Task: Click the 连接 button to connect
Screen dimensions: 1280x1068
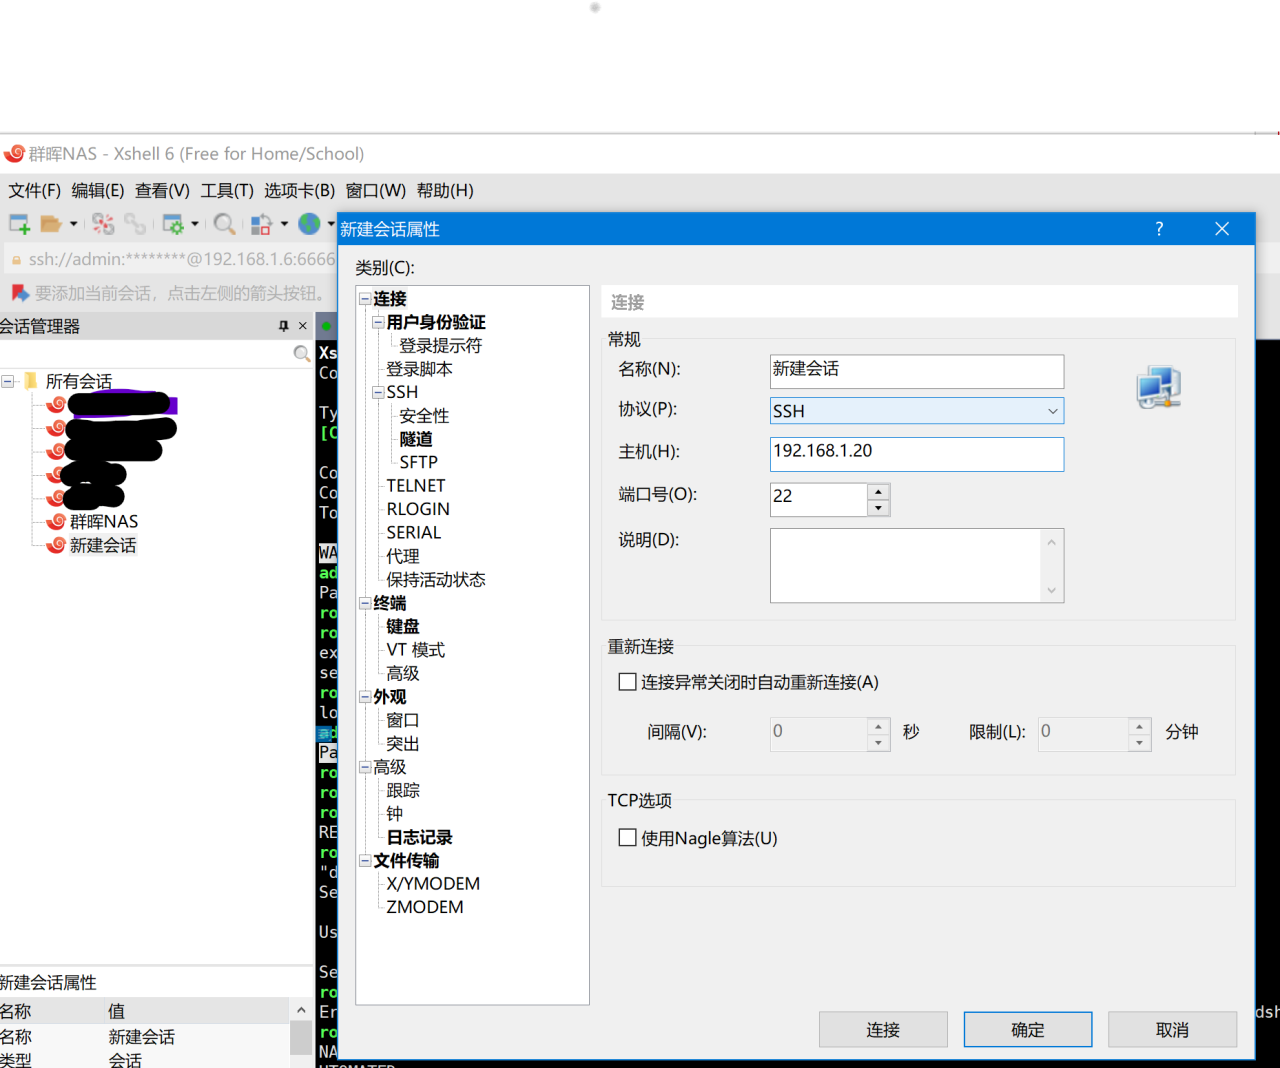Action: click(882, 1029)
